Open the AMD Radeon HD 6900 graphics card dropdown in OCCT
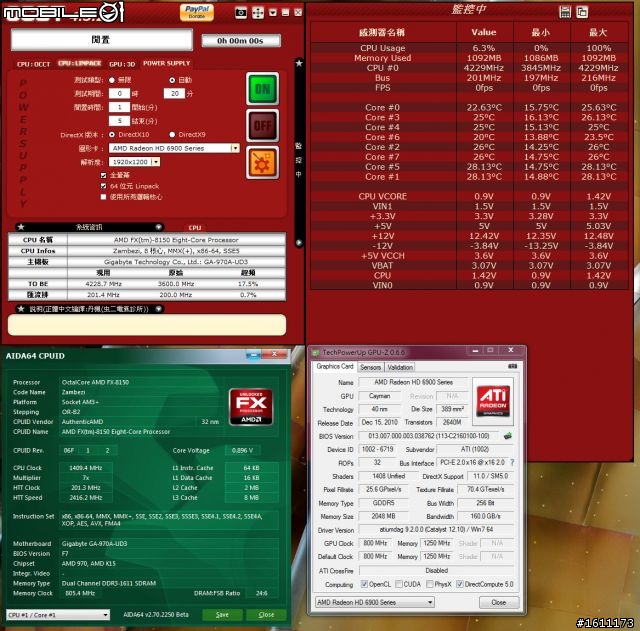This screenshot has height=631, width=640. pyautogui.click(x=174, y=148)
